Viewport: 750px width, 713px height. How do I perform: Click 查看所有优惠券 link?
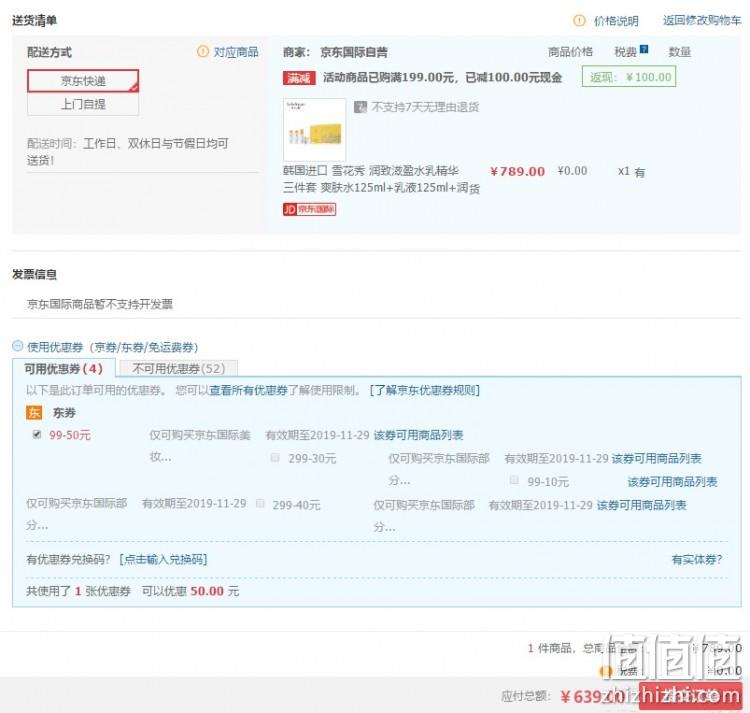pyautogui.click(x=248, y=390)
